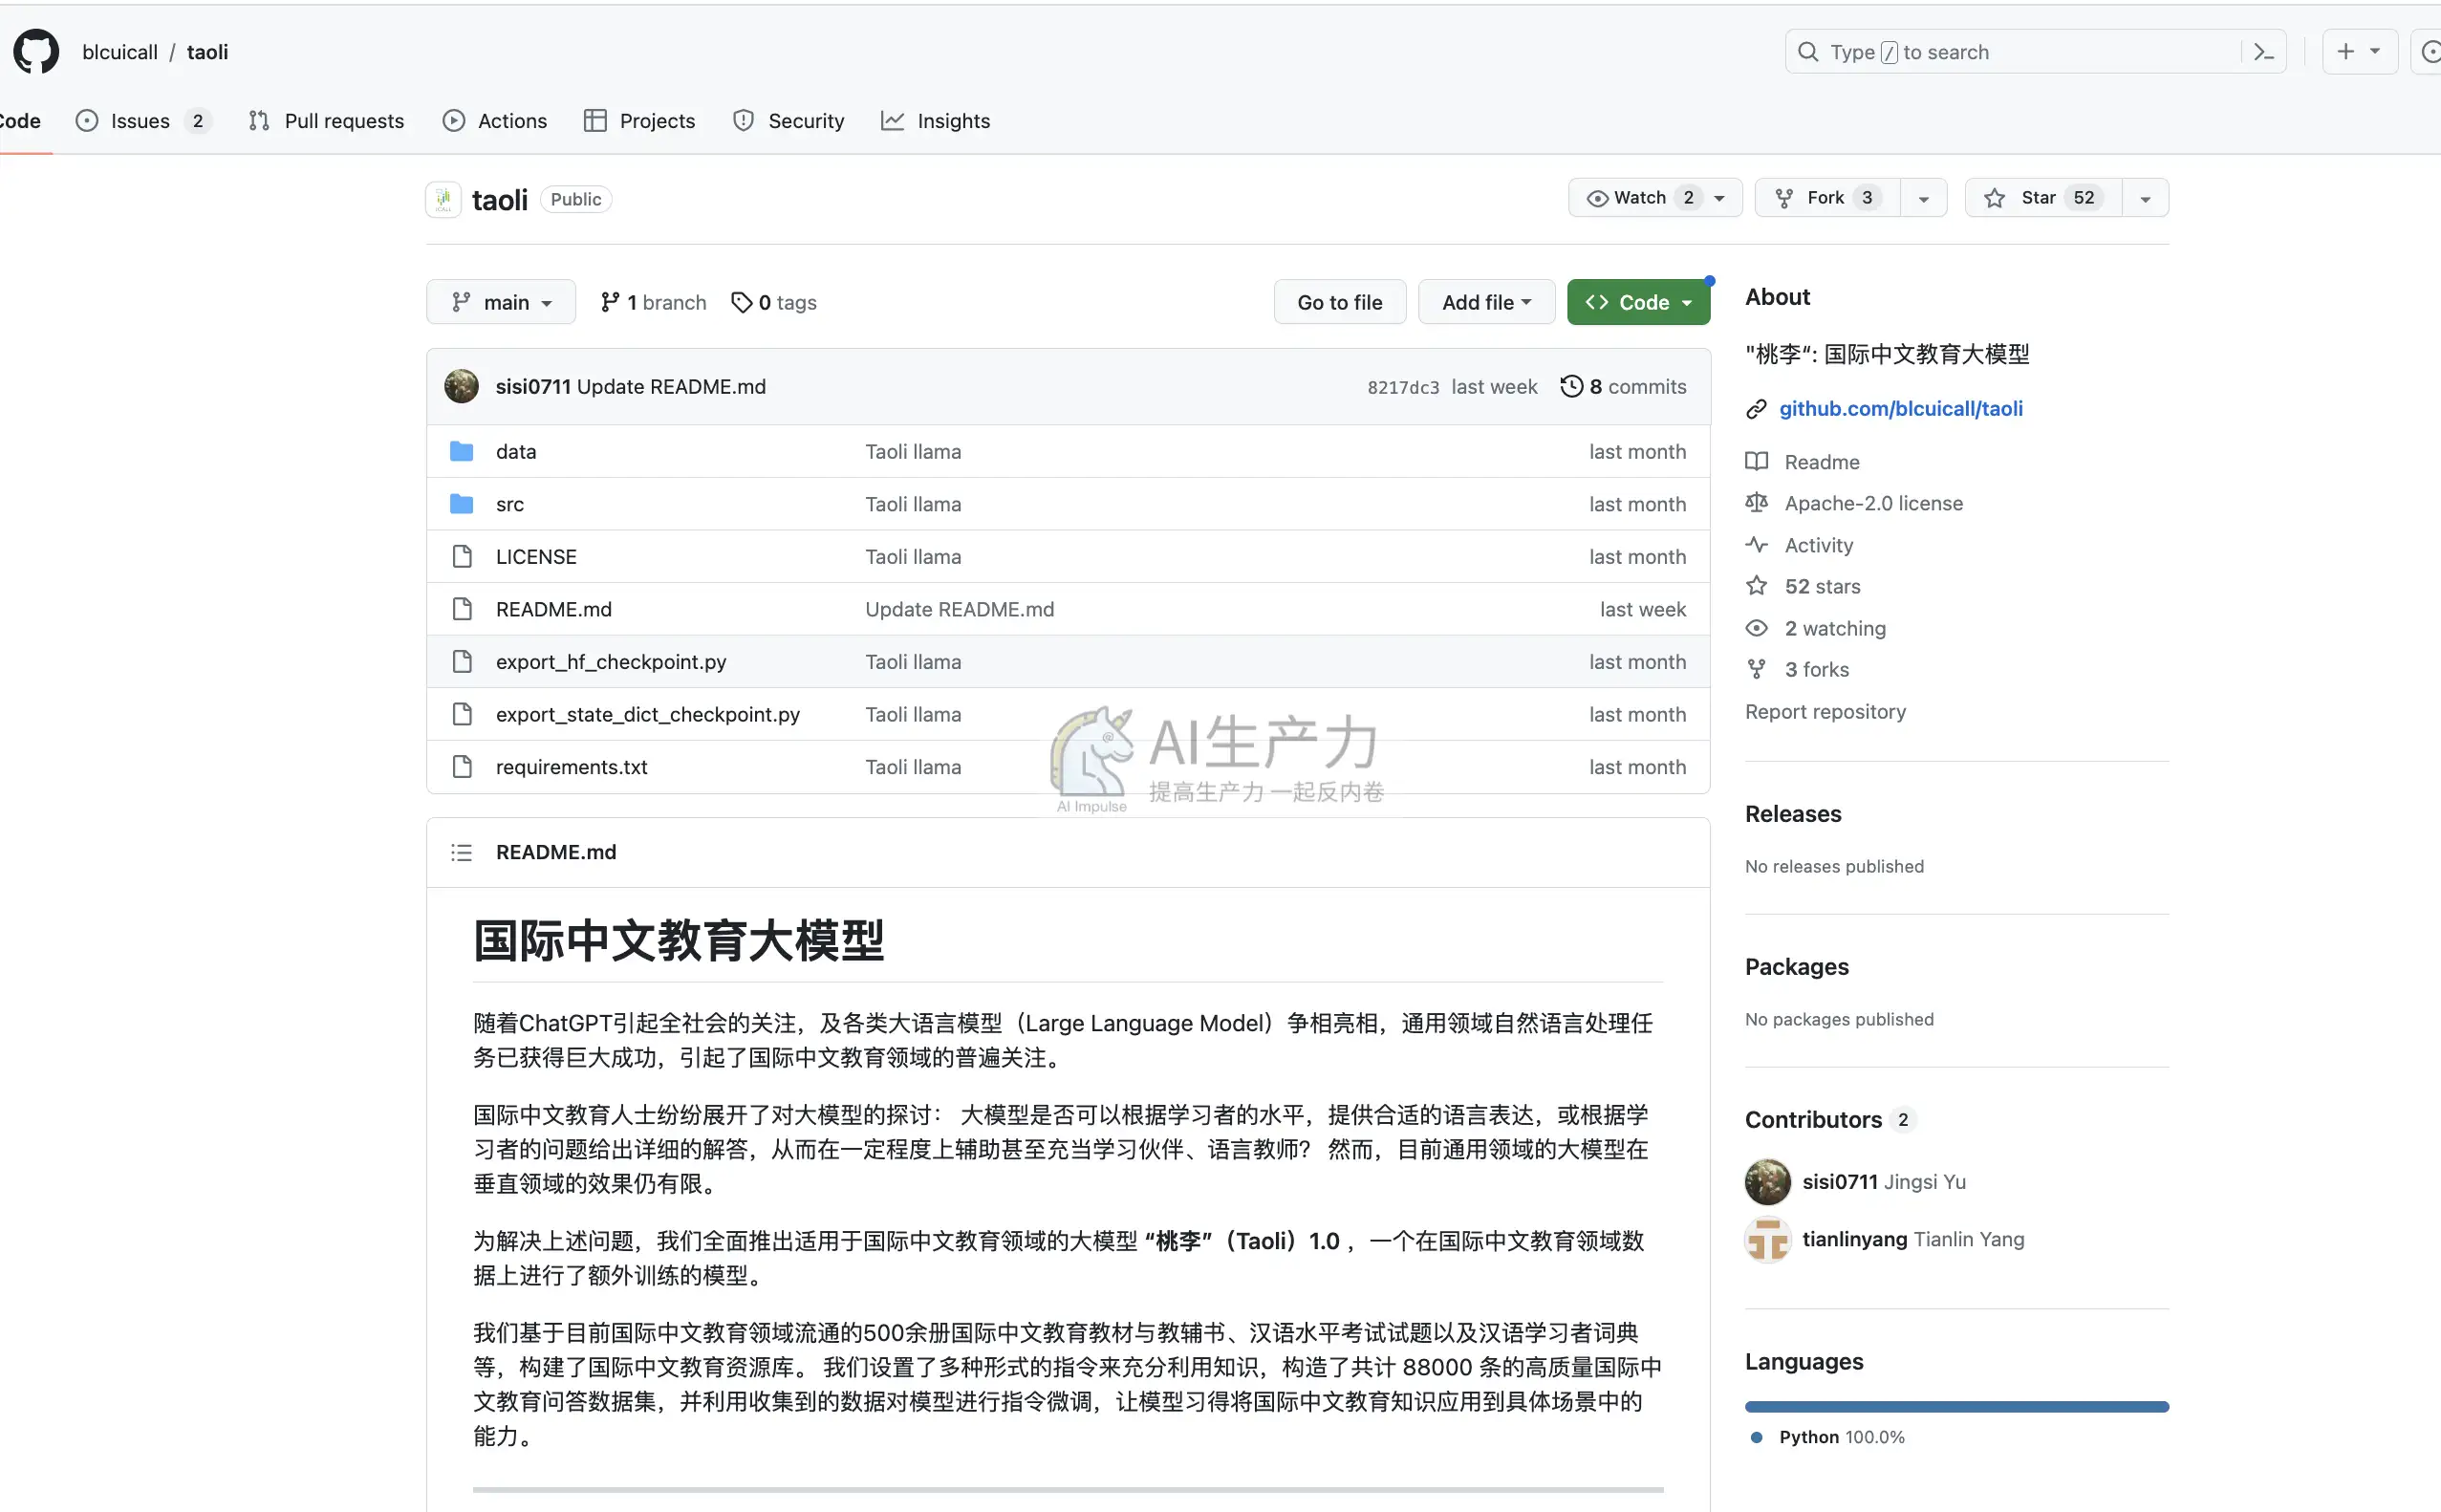Switch to the Security tab

789,121
